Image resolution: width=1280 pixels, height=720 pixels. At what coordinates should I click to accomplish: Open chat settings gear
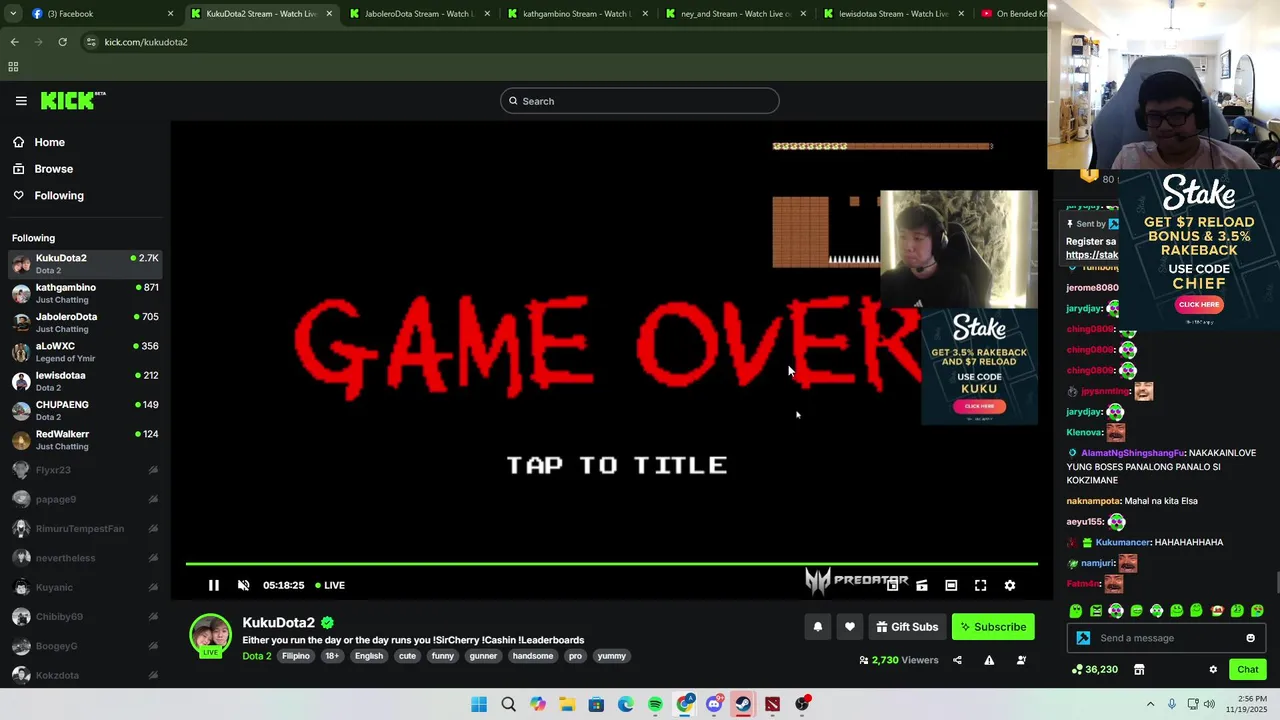coord(1213,669)
